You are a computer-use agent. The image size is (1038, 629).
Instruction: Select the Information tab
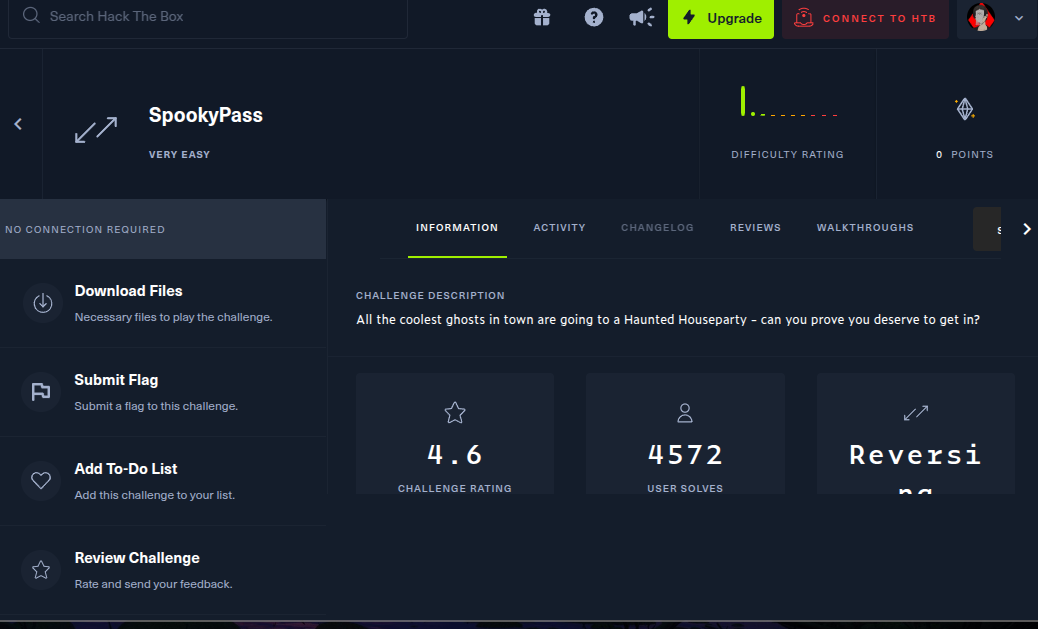(x=457, y=228)
